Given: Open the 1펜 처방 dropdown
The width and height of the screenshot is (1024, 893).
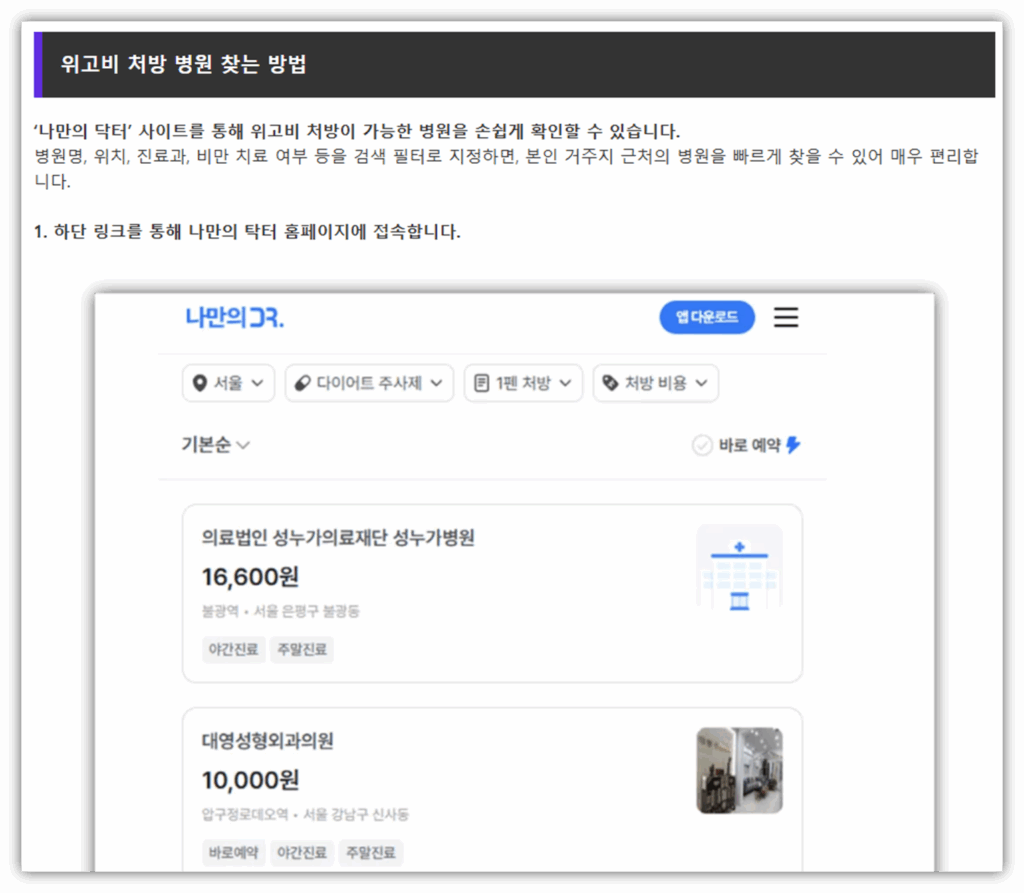Looking at the screenshot, I should (x=523, y=383).
